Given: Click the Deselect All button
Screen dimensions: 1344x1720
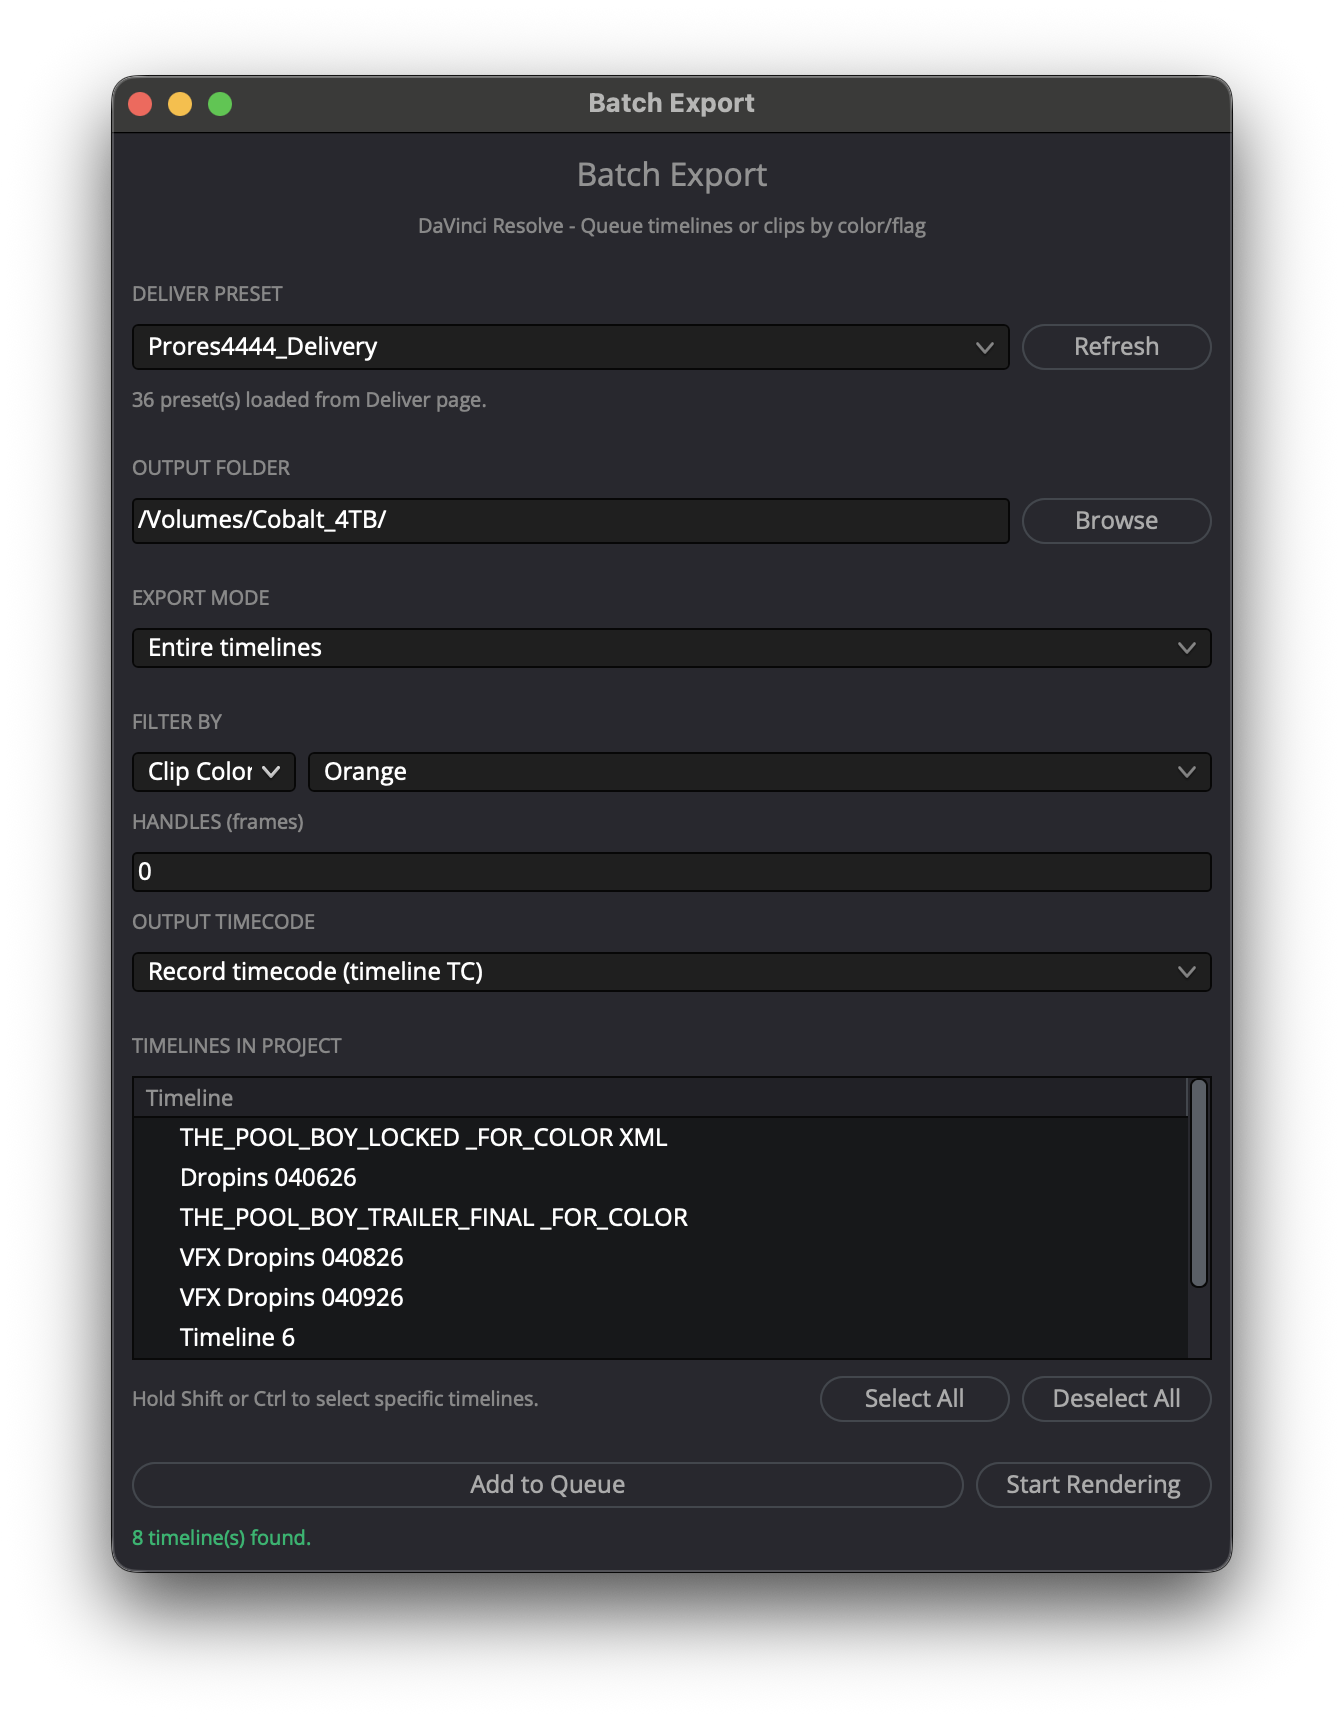Looking at the screenshot, I should click(1116, 1399).
